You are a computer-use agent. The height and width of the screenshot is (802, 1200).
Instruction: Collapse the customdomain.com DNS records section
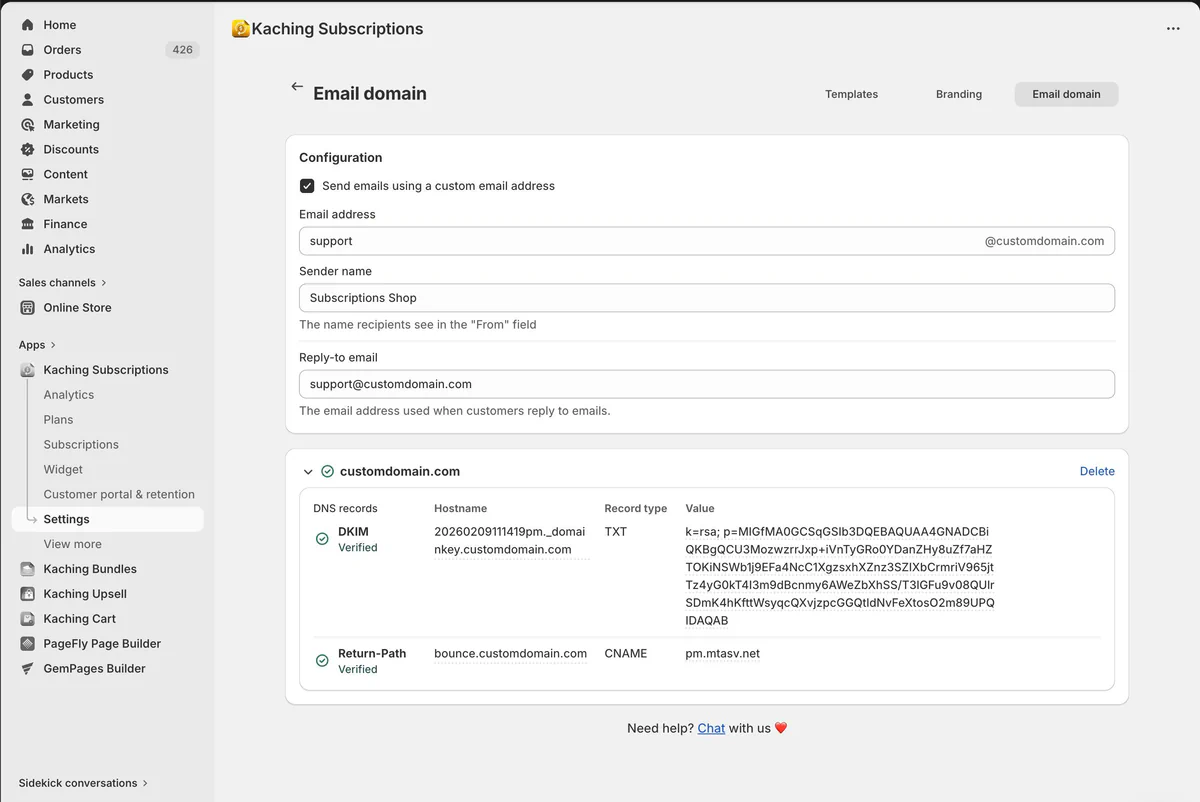307,471
